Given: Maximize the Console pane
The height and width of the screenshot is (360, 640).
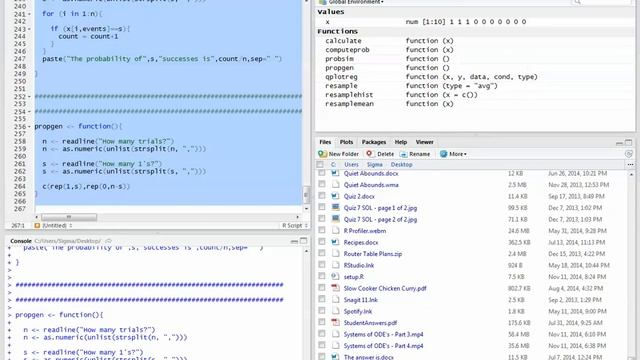Looking at the screenshot, I should click(303, 241).
